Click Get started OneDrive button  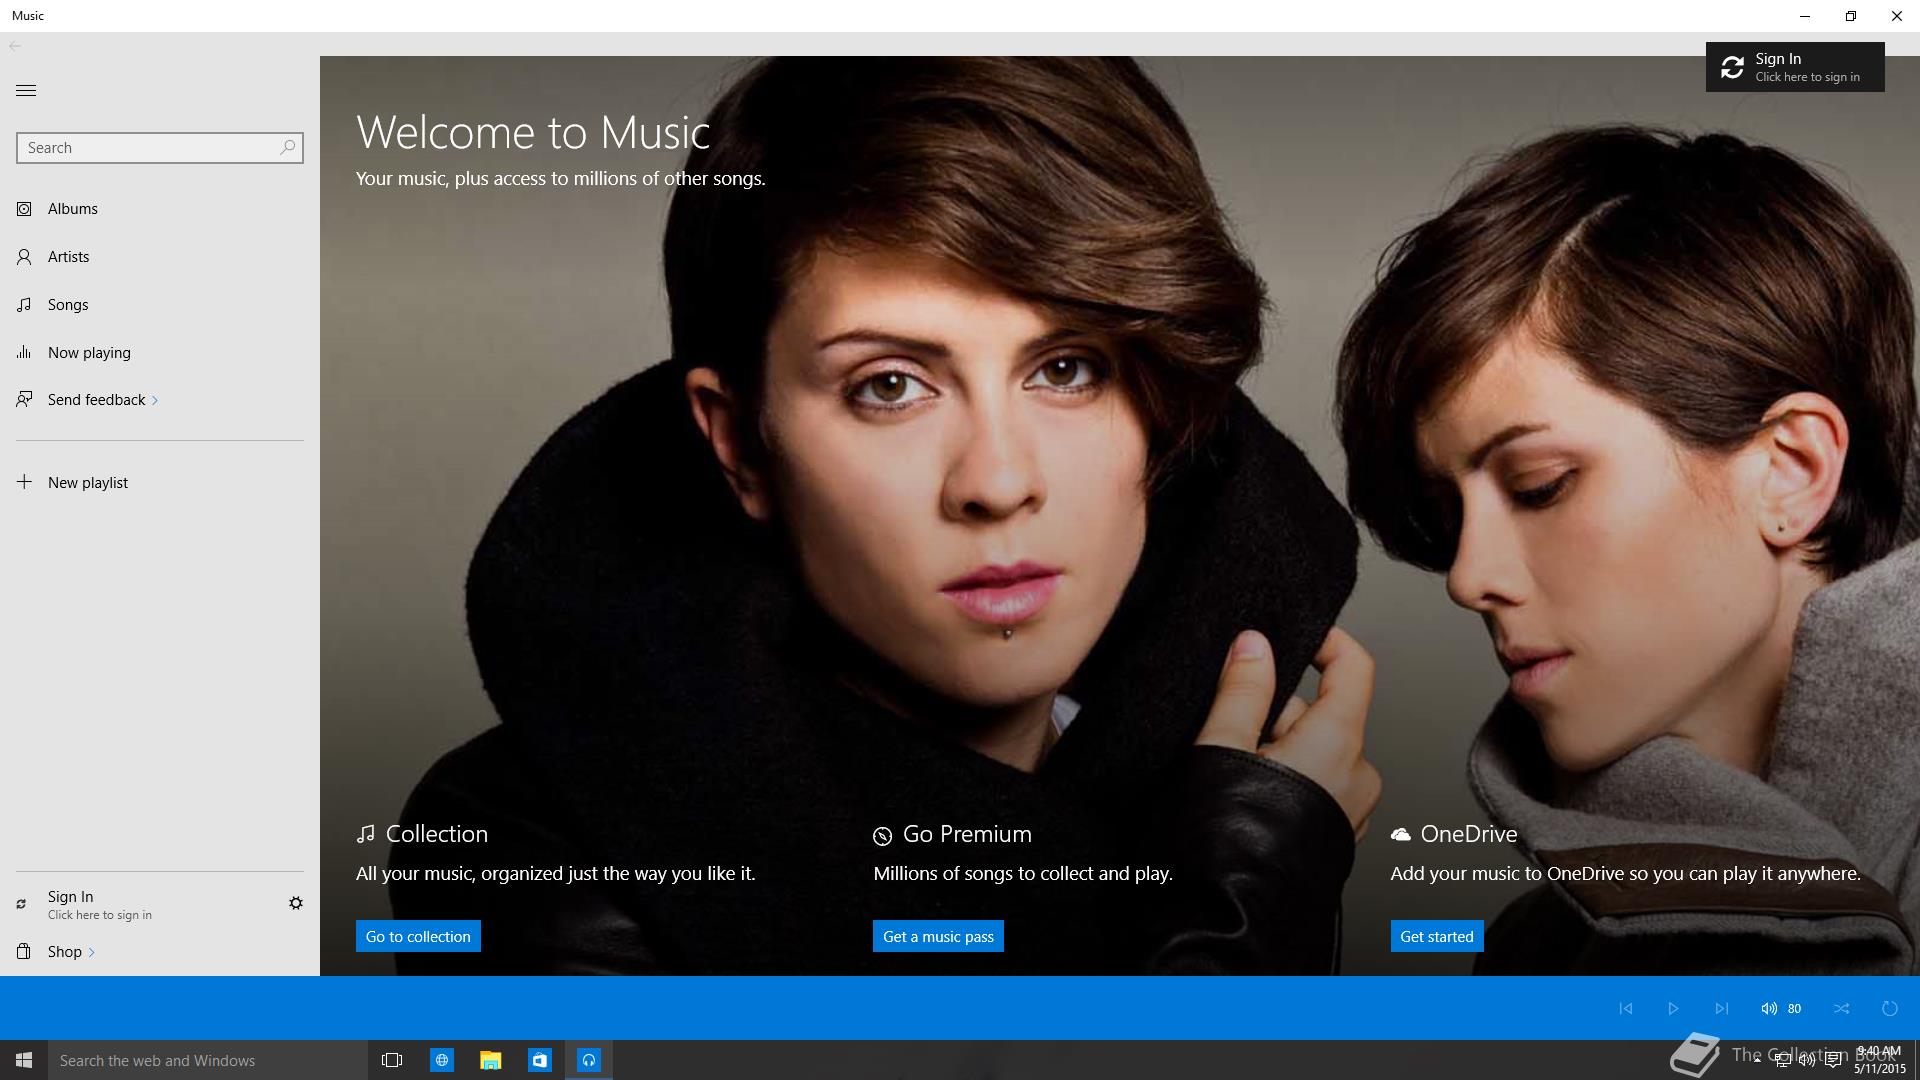tap(1437, 936)
